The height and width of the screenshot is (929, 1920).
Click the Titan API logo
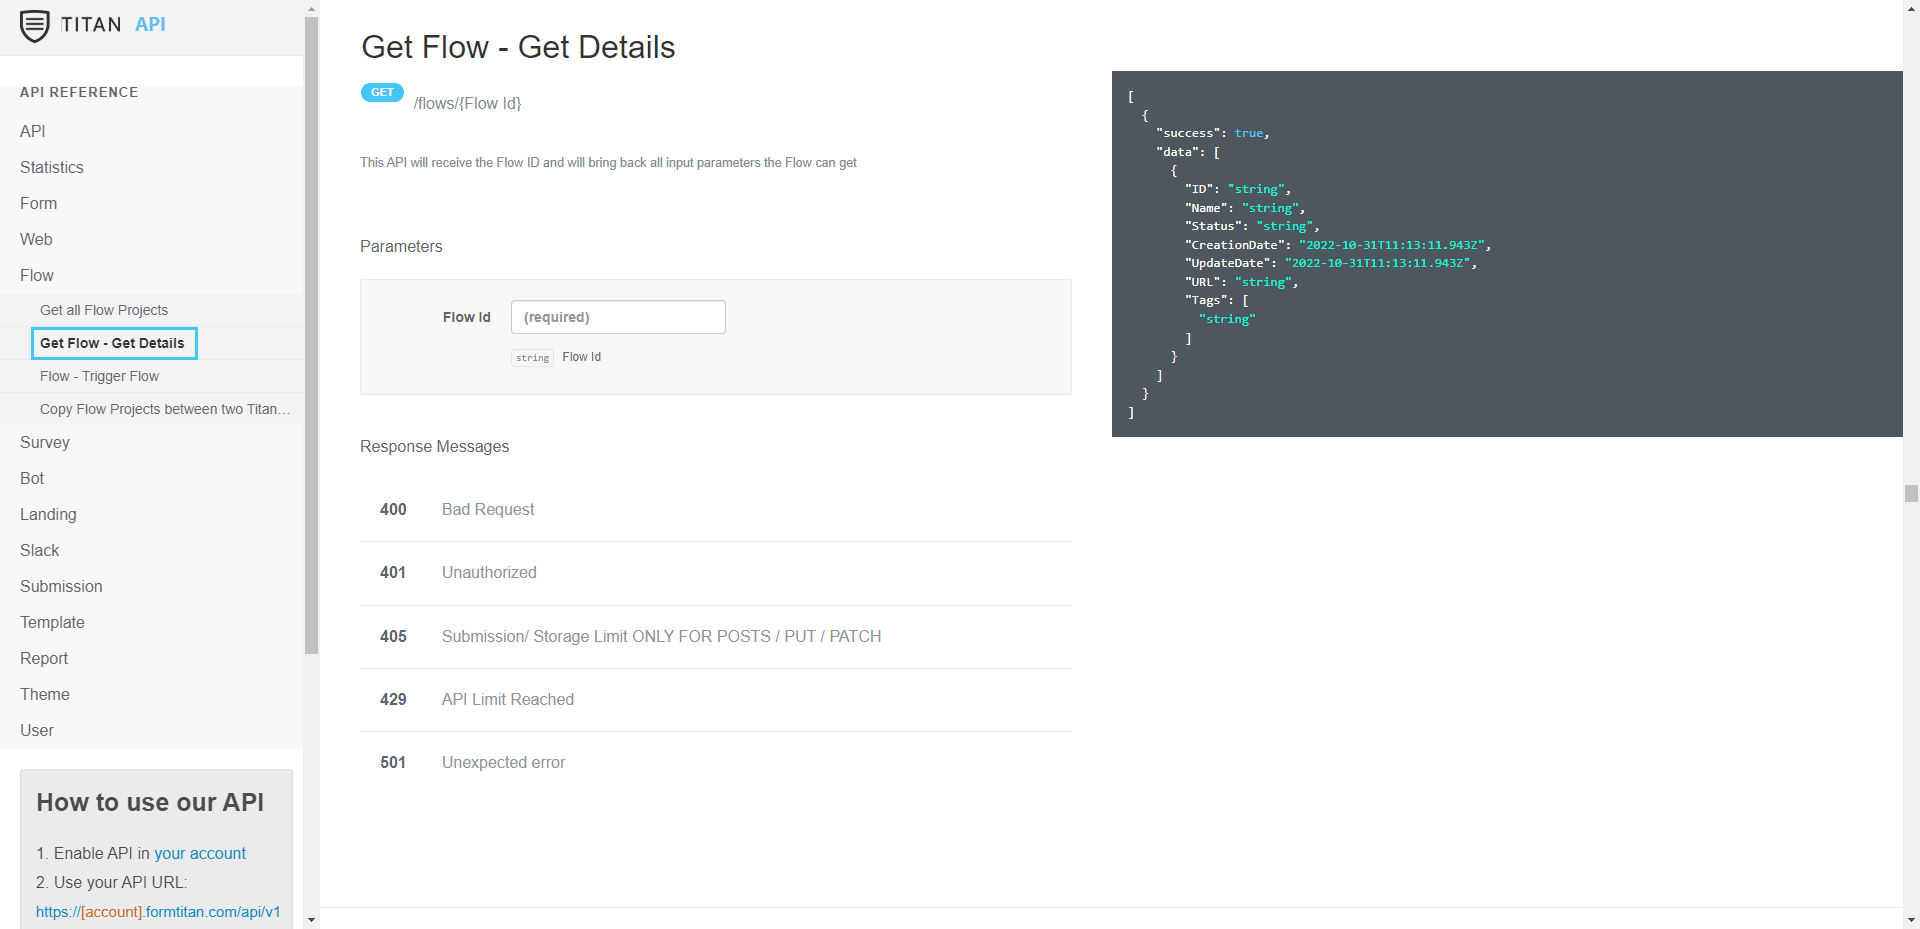click(92, 25)
